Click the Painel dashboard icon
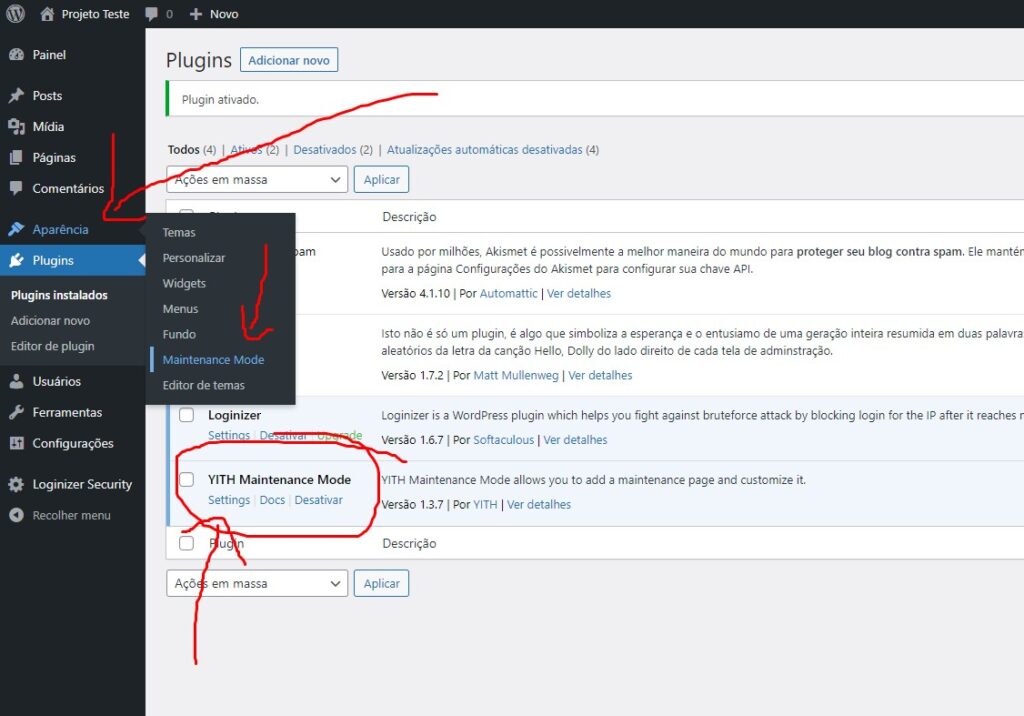The image size is (1024, 716). click(16, 55)
